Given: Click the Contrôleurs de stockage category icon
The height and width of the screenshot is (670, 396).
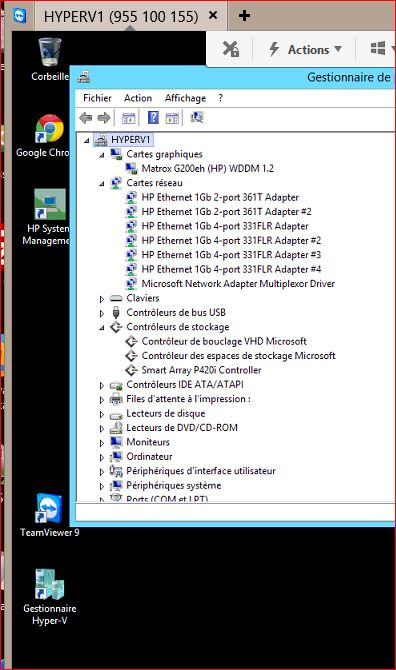Looking at the screenshot, I should click(116, 327).
